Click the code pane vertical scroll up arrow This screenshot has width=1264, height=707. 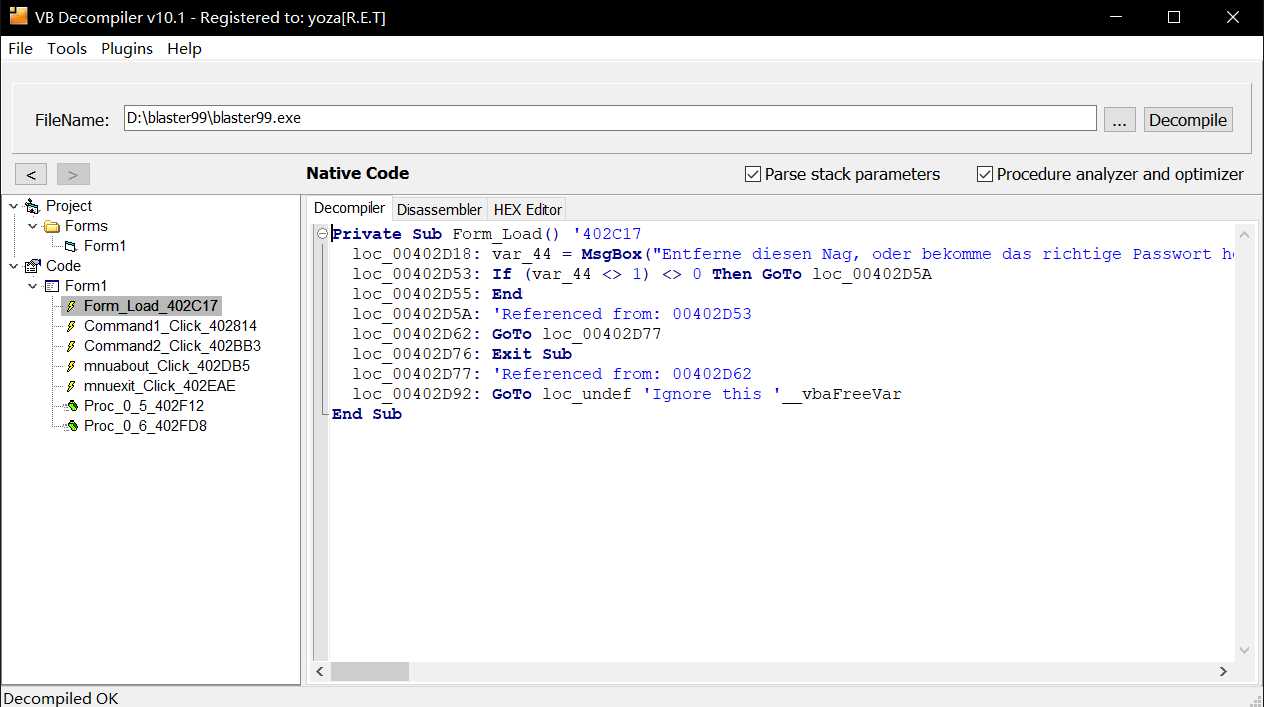point(1244,236)
